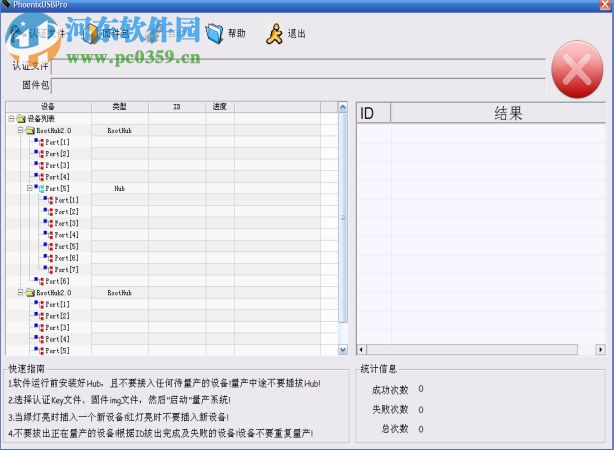614x450 pixels.
Task: Click the RootHub type cell of the first RootHub2.0
Action: click(120, 130)
